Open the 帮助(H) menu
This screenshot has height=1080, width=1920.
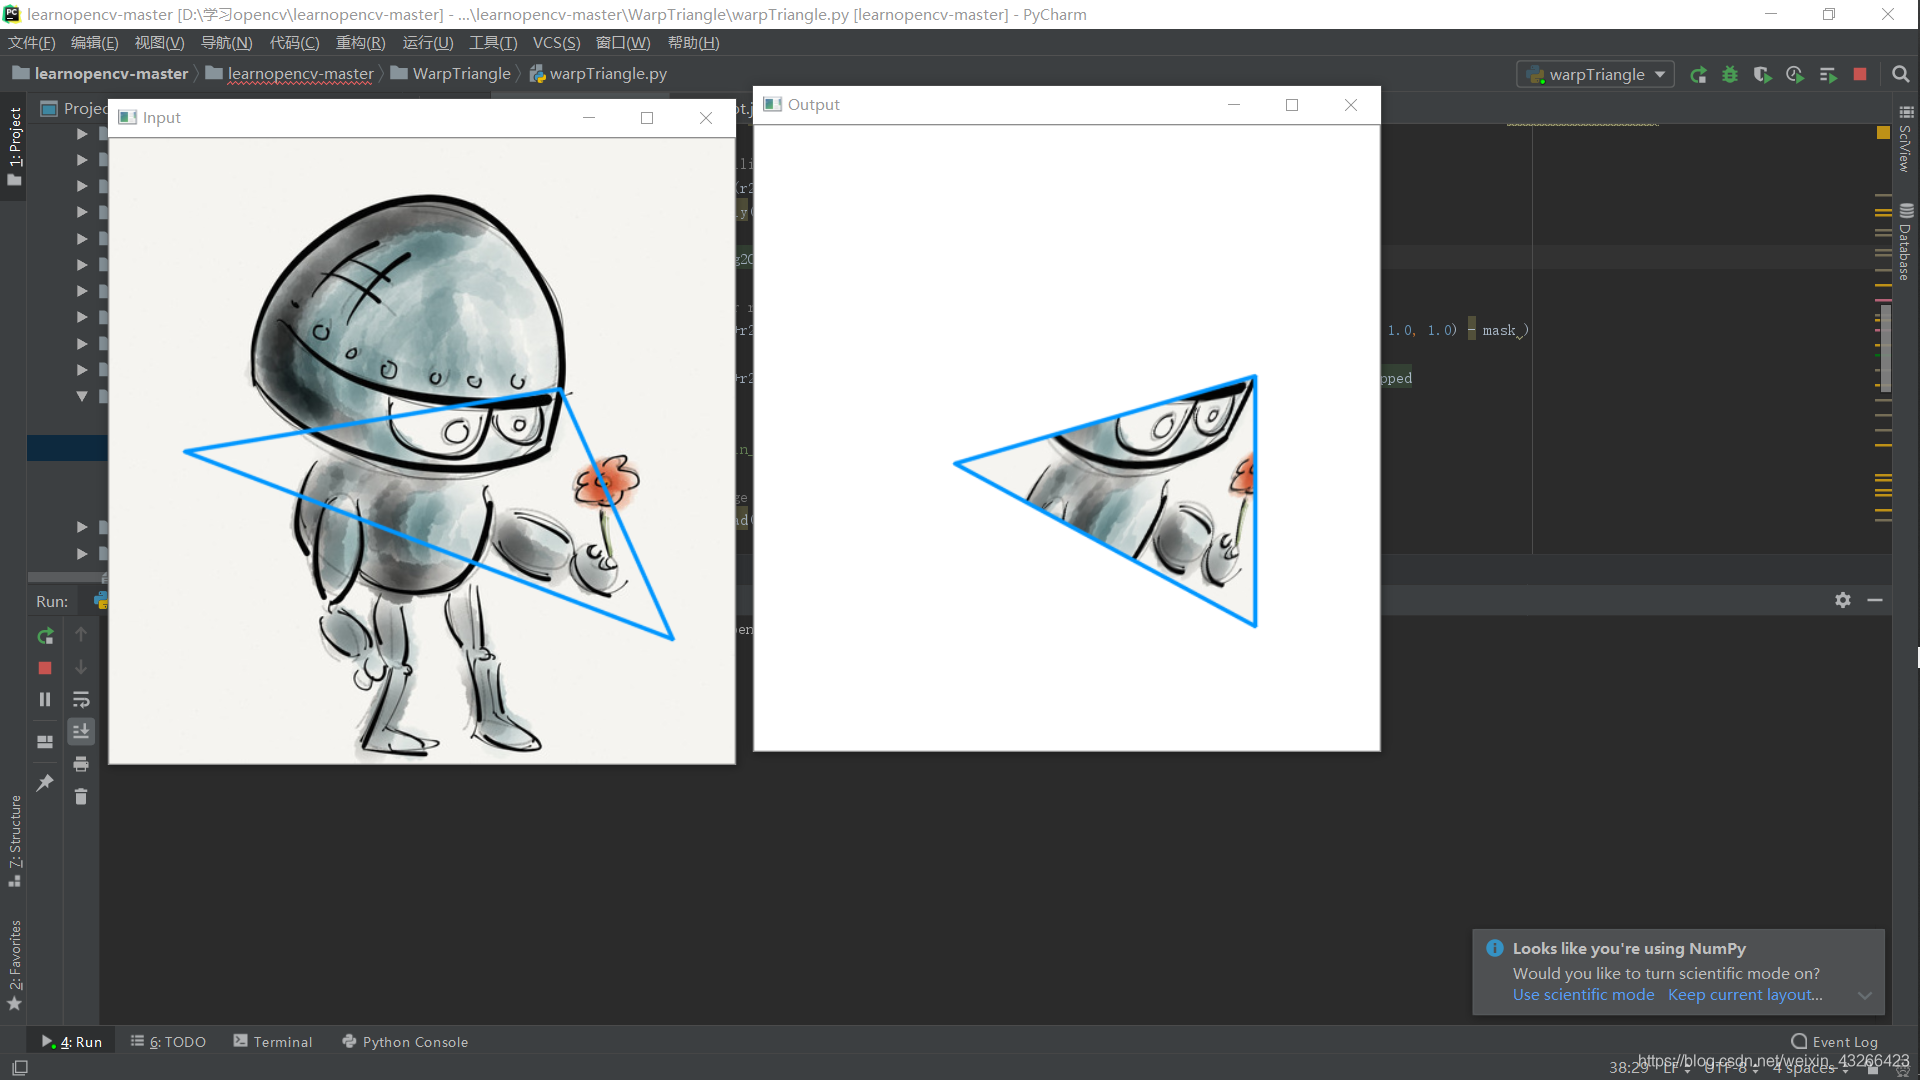tap(694, 43)
